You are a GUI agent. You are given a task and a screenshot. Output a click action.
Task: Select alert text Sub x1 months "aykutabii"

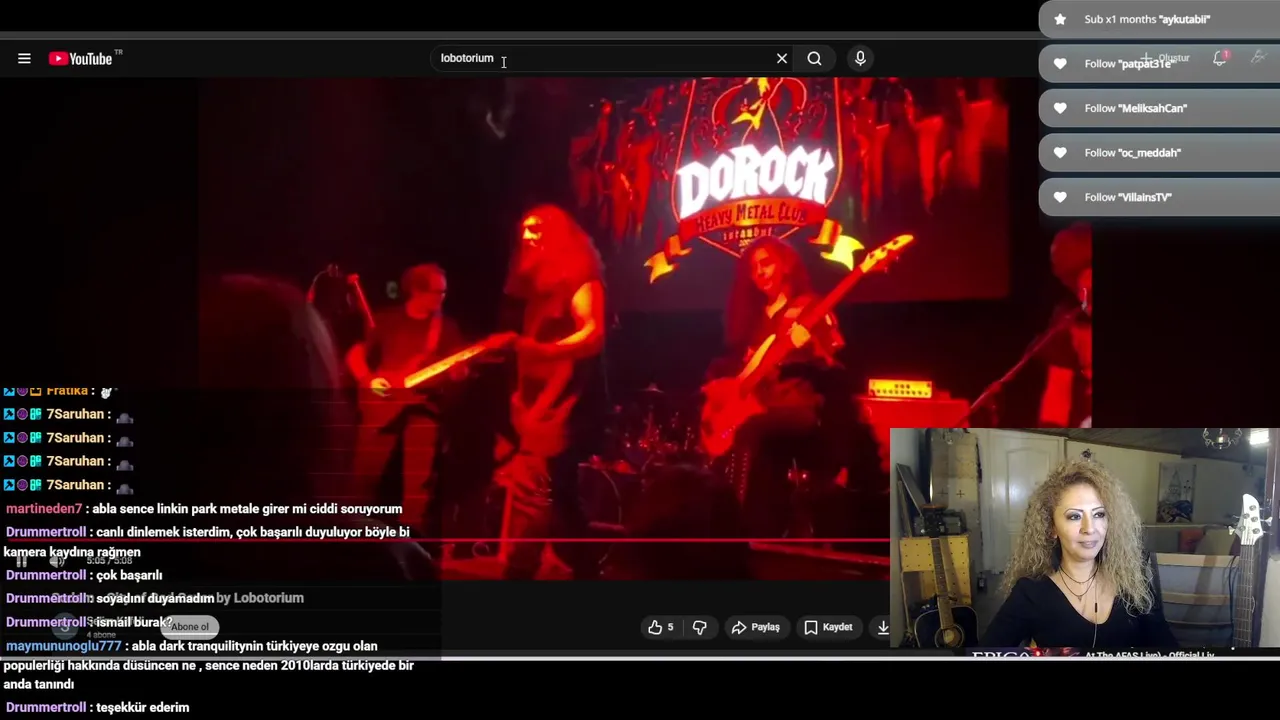[x=1147, y=19]
